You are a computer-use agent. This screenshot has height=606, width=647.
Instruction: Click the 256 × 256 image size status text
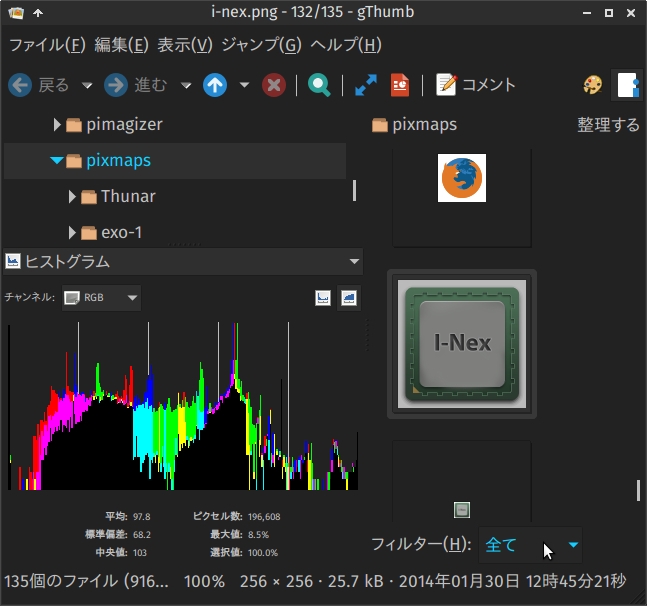pos(276,581)
